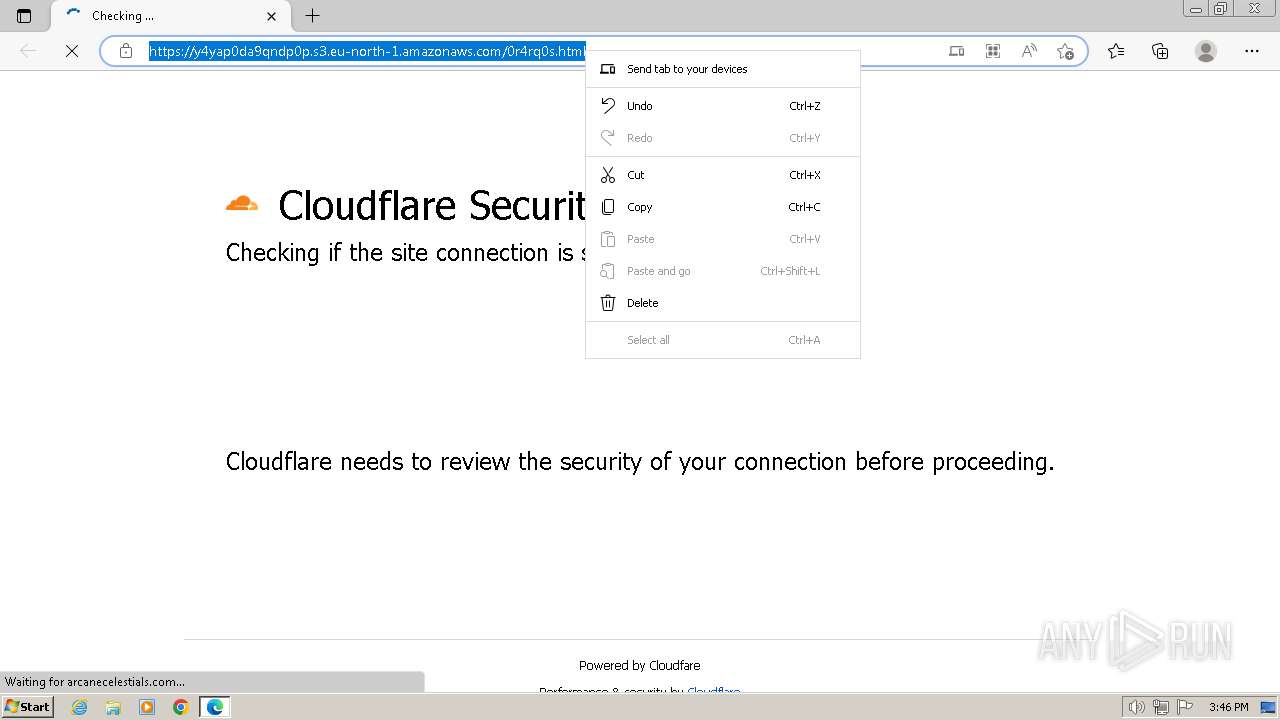The height and width of the screenshot is (720, 1280).
Task: Enable Read aloud from address bar
Action: point(1029,51)
